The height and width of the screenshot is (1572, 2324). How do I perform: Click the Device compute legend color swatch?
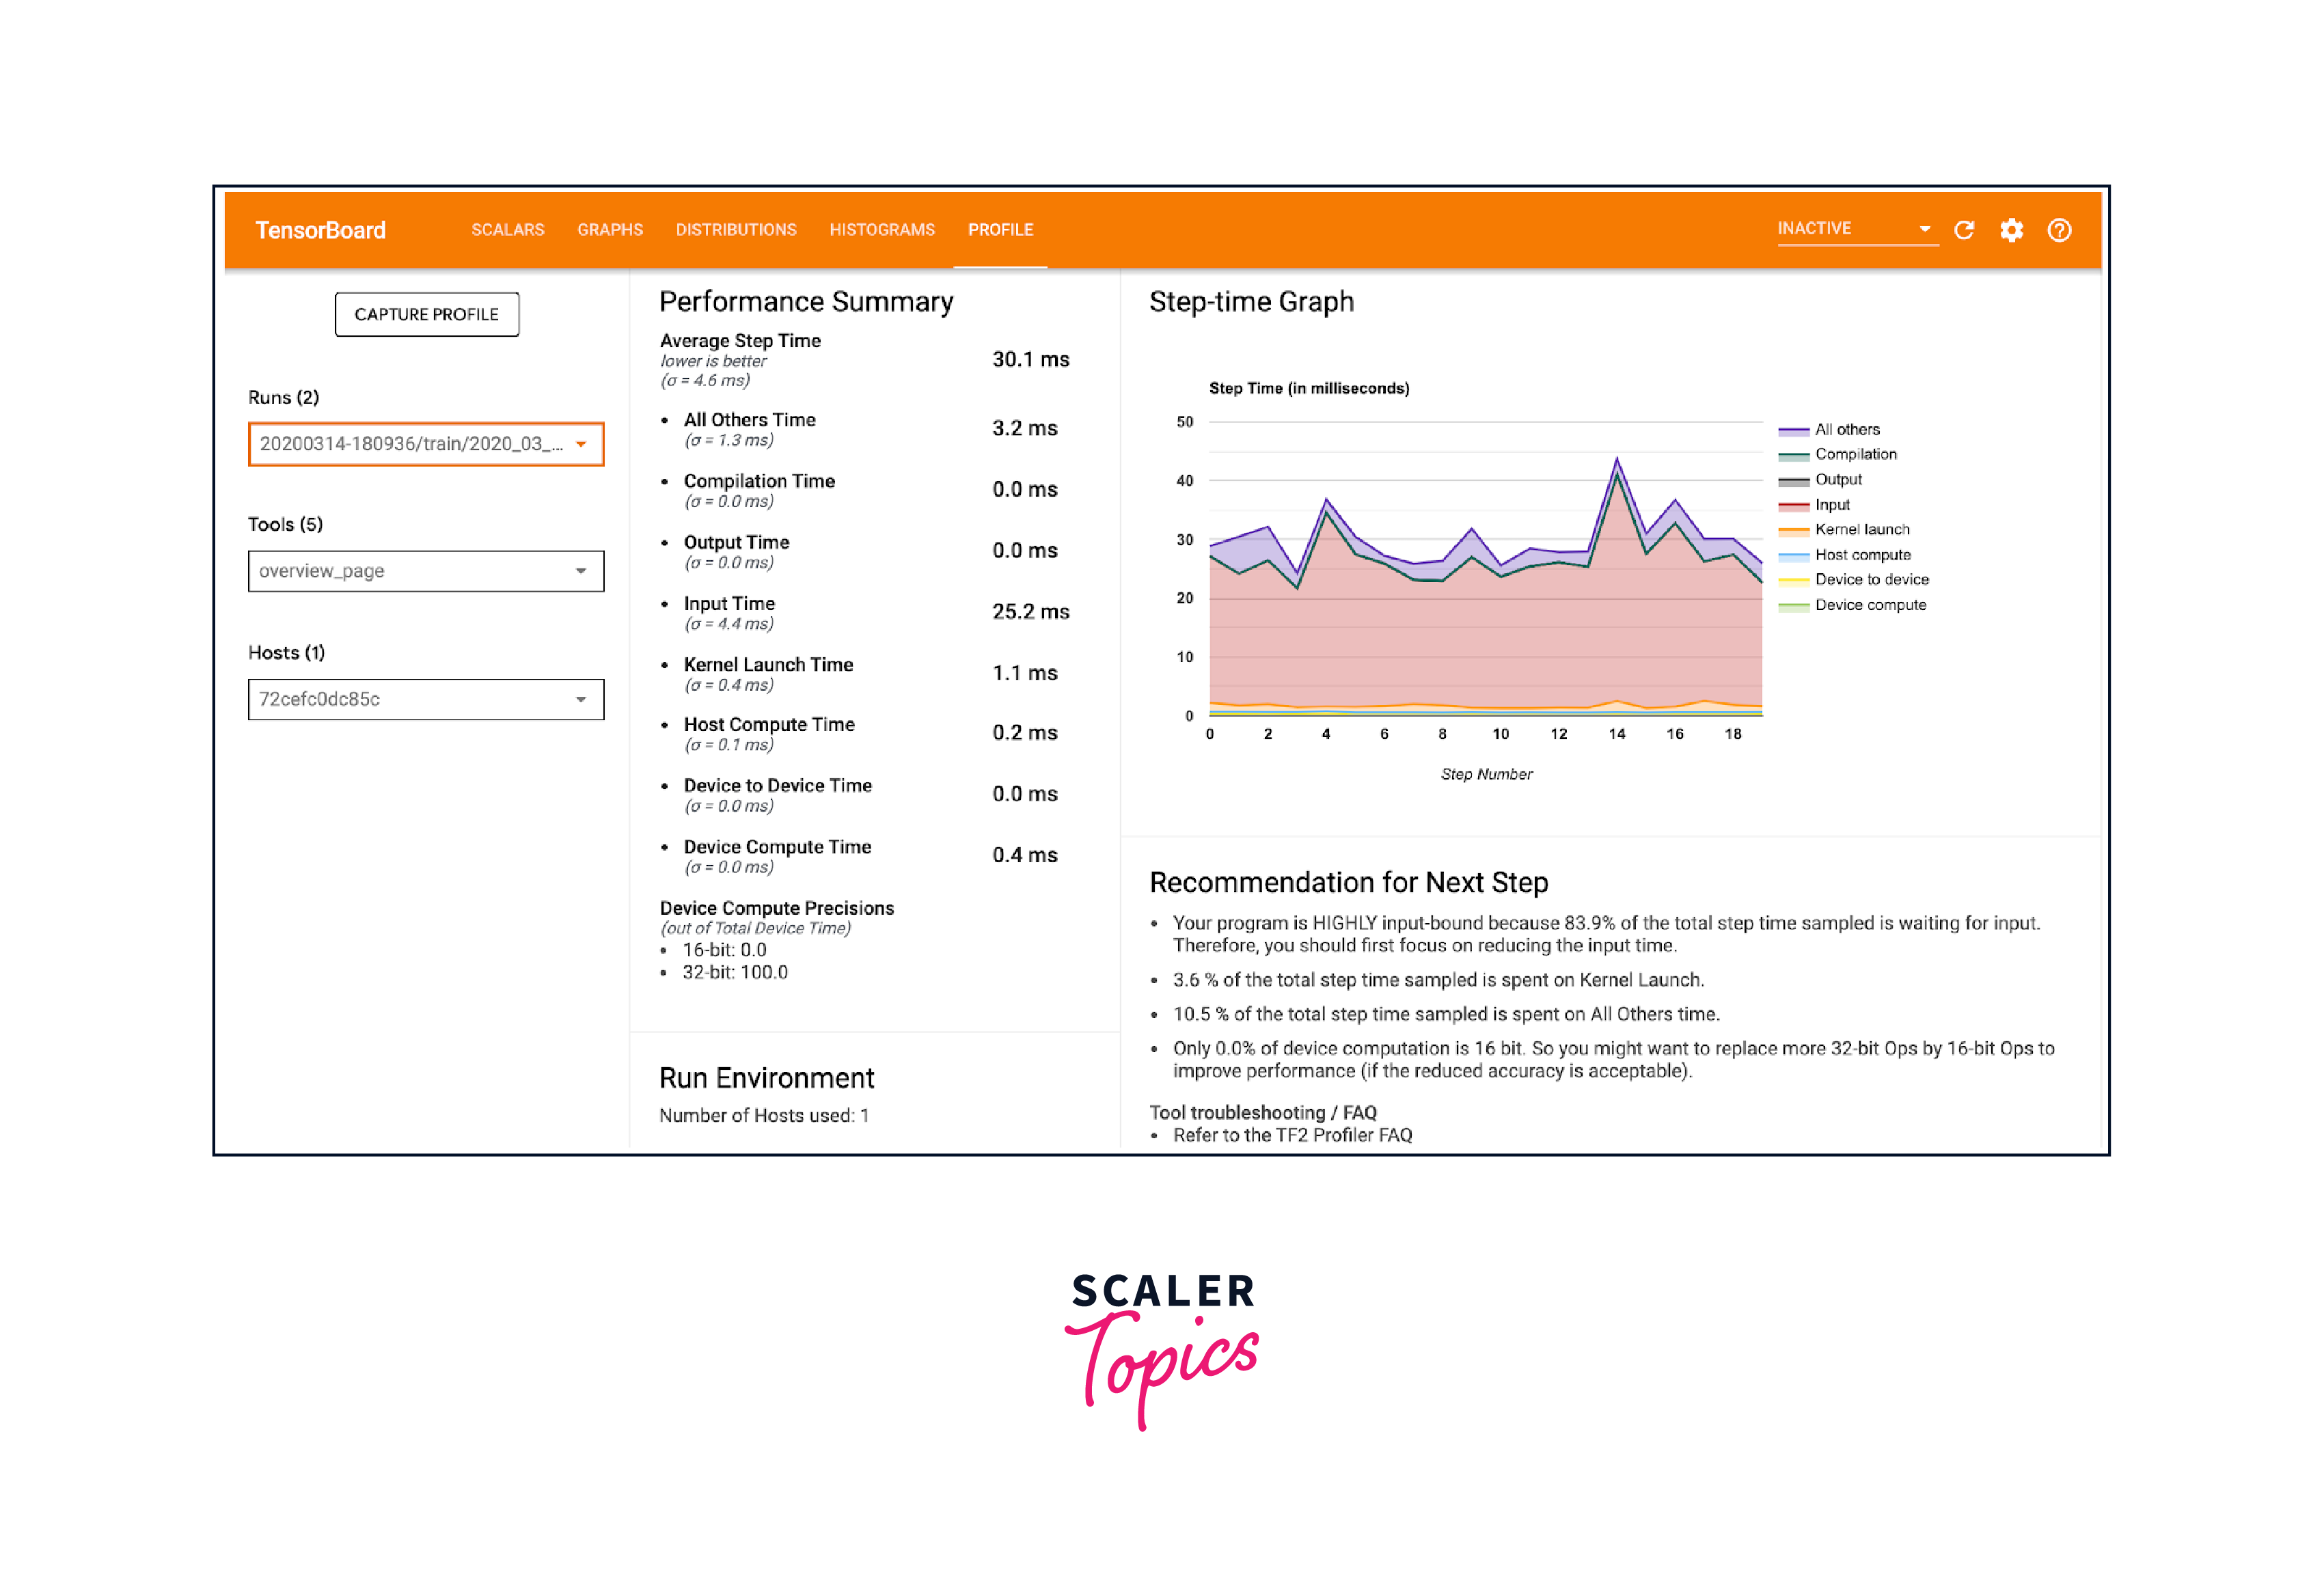(1793, 605)
